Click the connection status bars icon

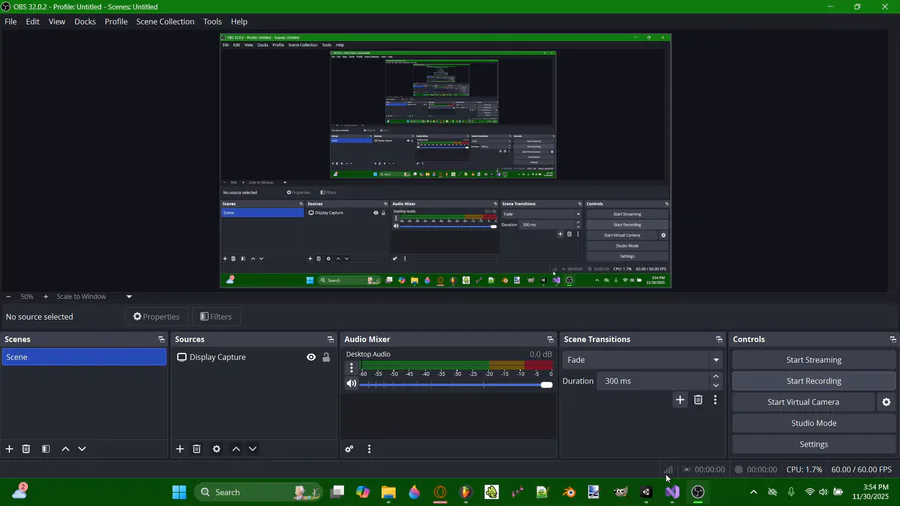(668, 469)
